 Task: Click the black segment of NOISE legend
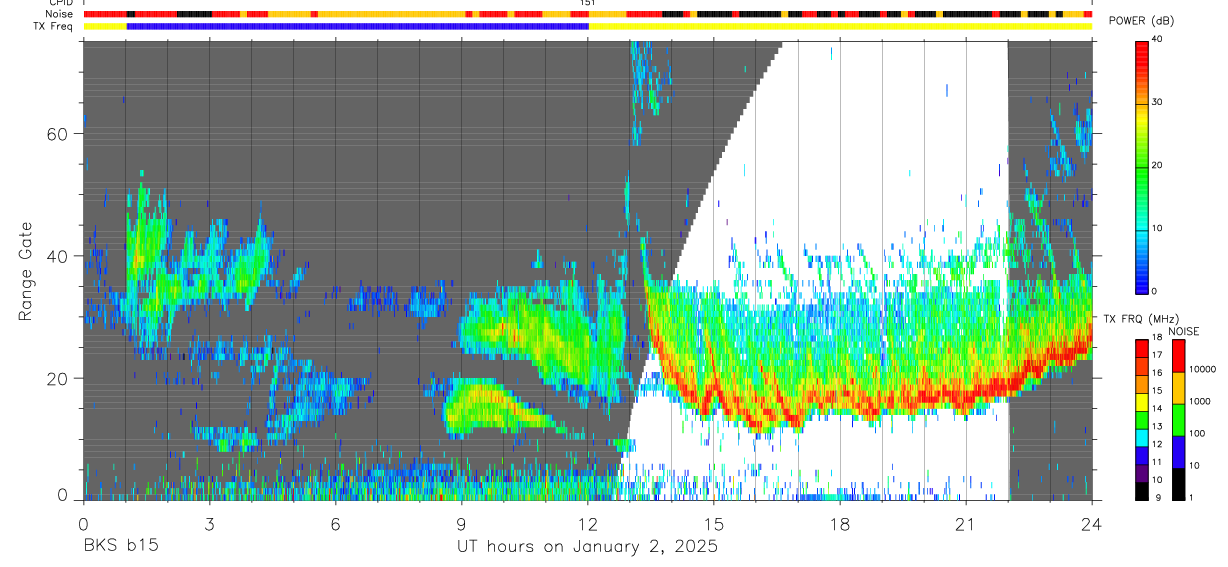click(1178, 484)
